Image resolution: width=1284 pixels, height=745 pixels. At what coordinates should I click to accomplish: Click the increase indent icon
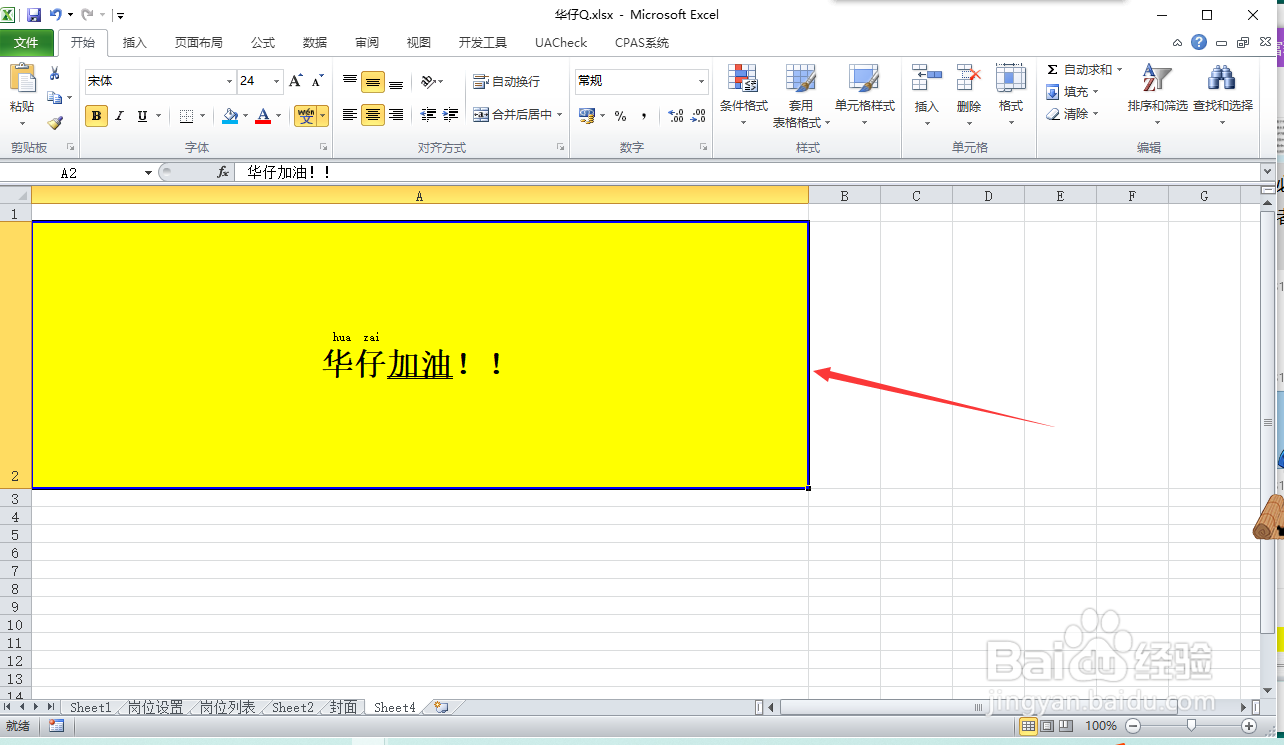pyautogui.click(x=451, y=115)
